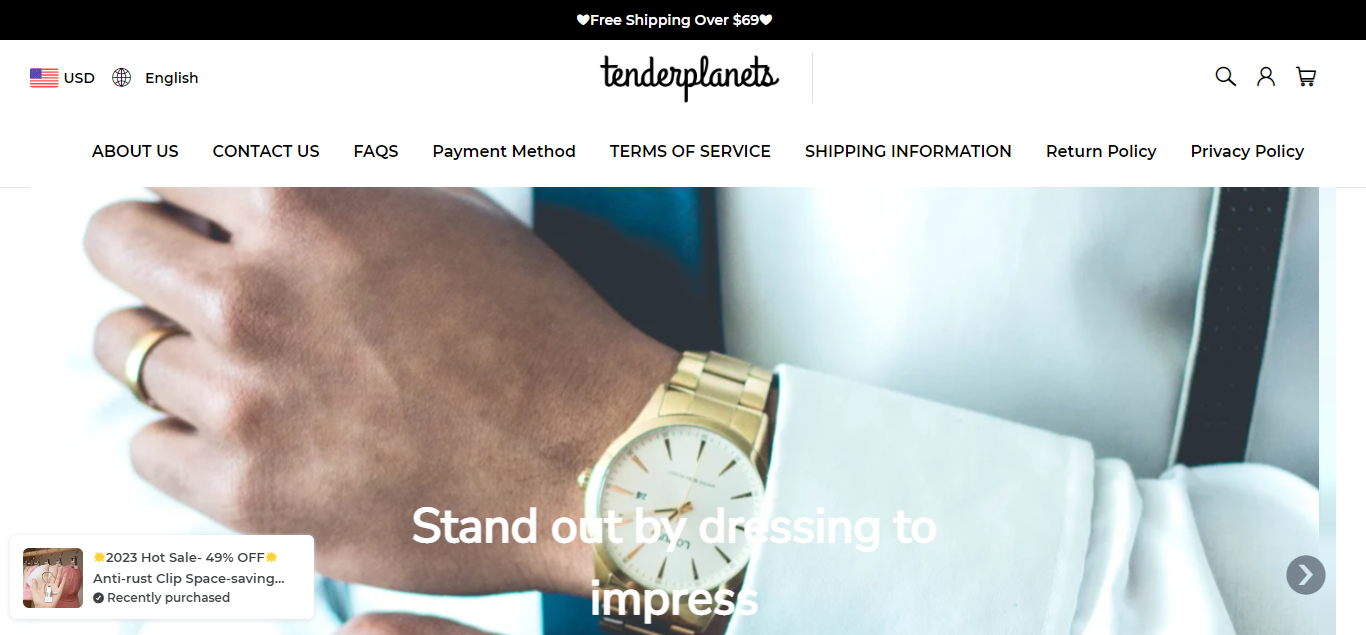This screenshot has height=635, width=1366.
Task: Open the search magnifier icon
Action: click(1225, 77)
